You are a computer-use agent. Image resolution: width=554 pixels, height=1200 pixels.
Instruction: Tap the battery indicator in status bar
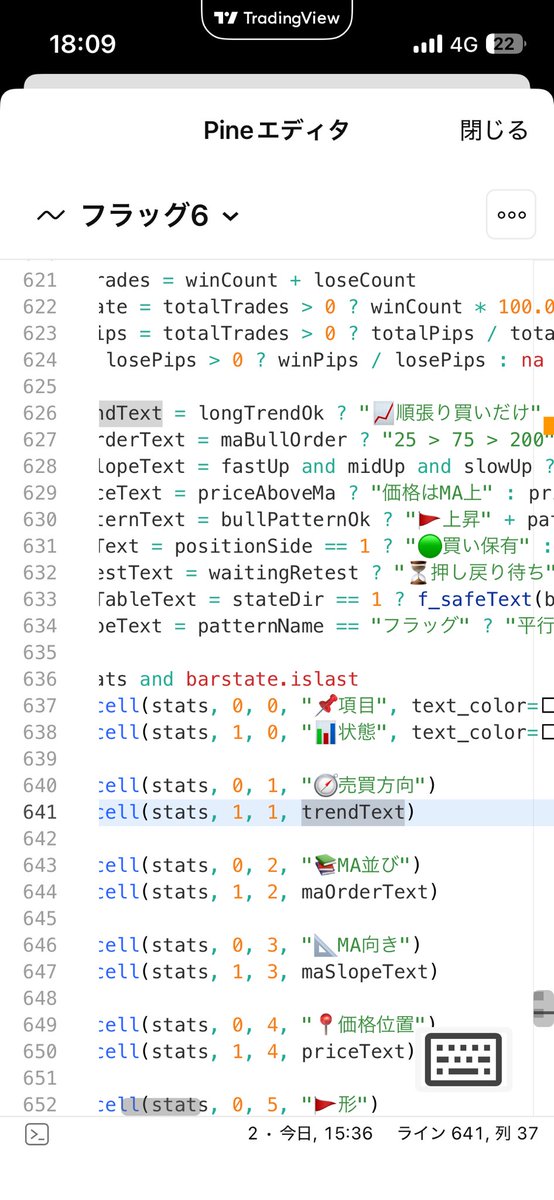point(505,45)
